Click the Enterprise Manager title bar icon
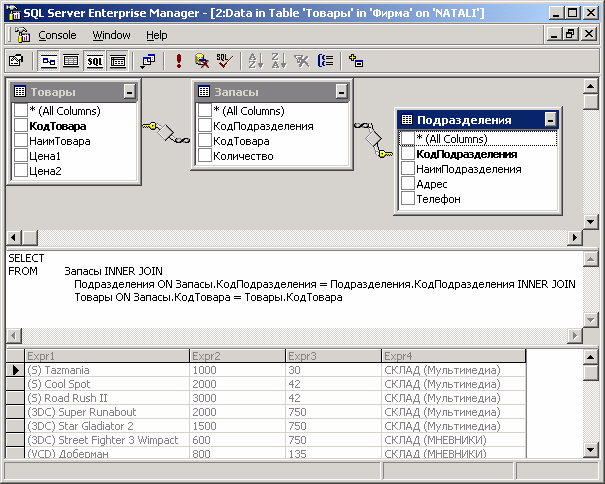 tap(14, 13)
